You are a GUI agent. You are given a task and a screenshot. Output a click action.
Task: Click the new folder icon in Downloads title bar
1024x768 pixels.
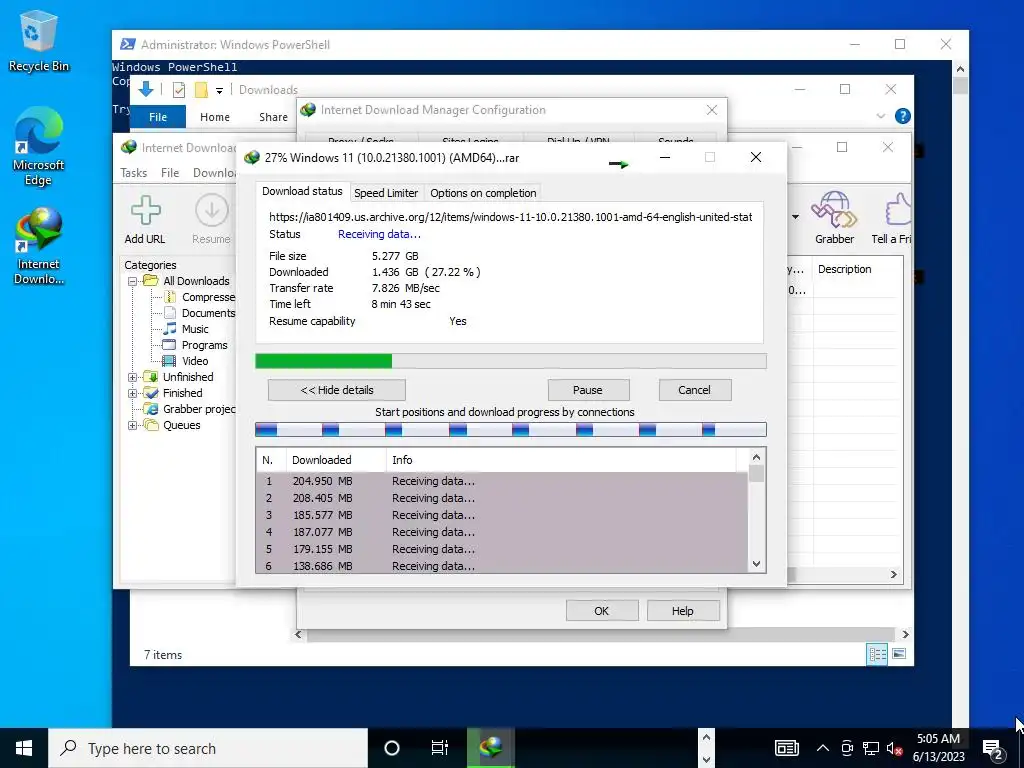coord(201,90)
